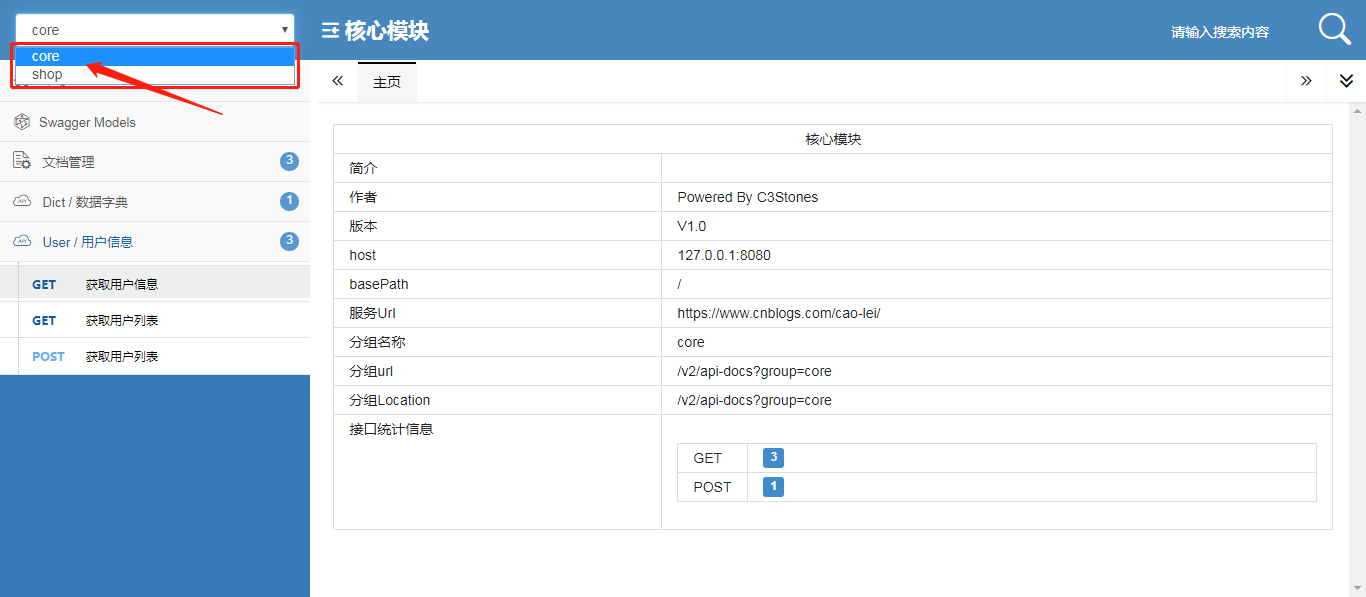This screenshot has width=1366, height=597.
Task: Click the GET statistics row label
Action: point(708,458)
